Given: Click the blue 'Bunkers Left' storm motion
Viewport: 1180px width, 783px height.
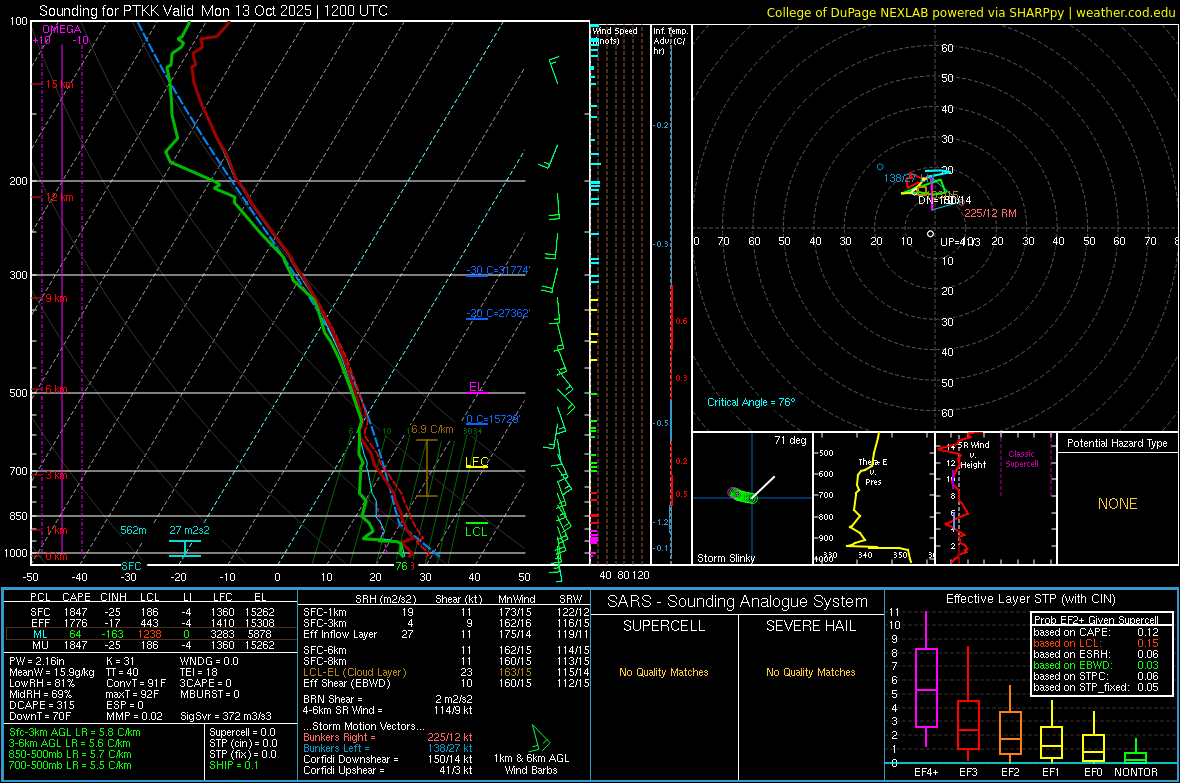Looking at the screenshot, I should tap(388, 748).
